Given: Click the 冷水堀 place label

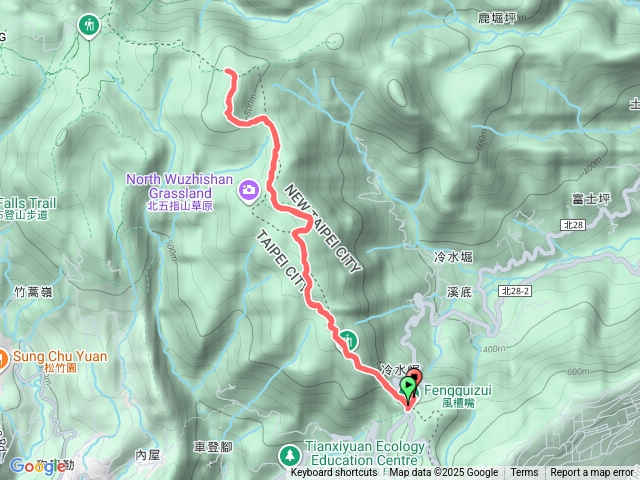Looking at the screenshot, I should 453,257.
